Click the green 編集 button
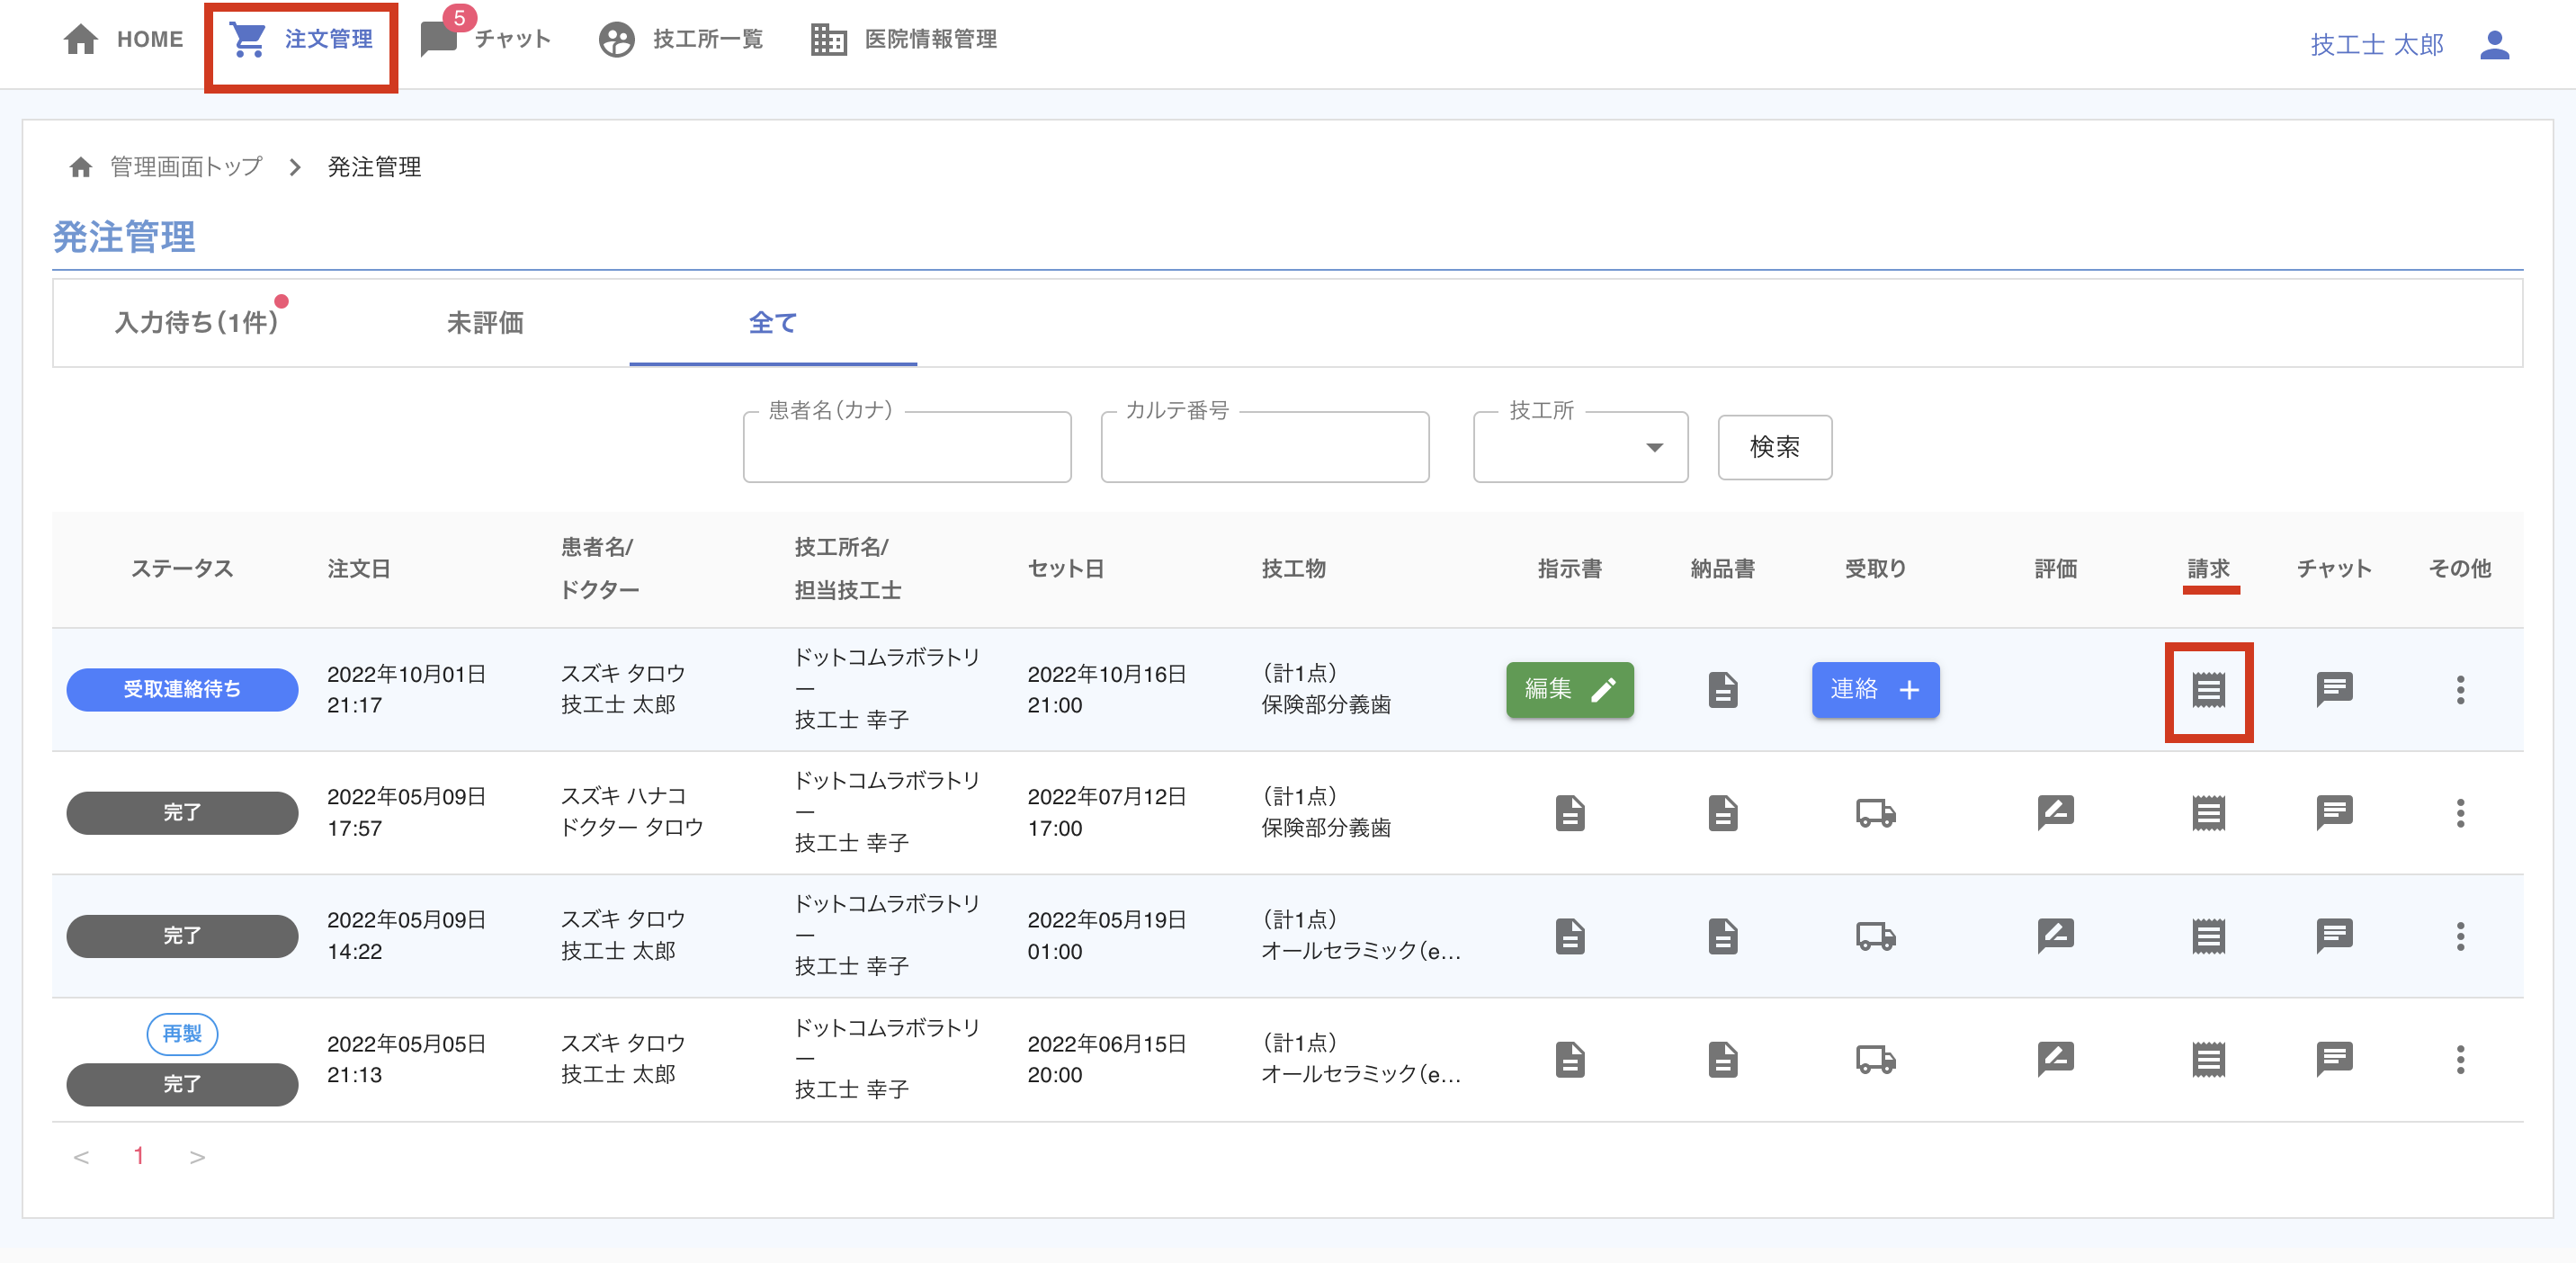2576x1263 pixels. pyautogui.click(x=1569, y=690)
